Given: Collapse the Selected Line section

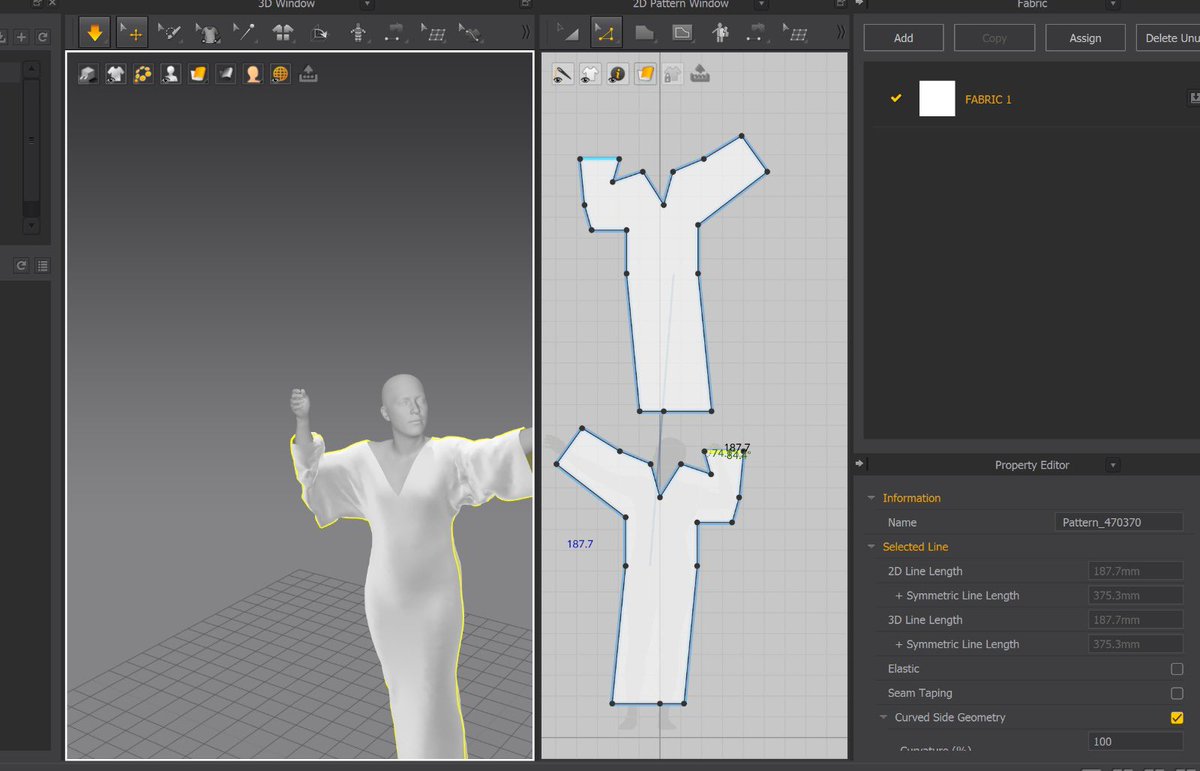Looking at the screenshot, I should [872, 547].
